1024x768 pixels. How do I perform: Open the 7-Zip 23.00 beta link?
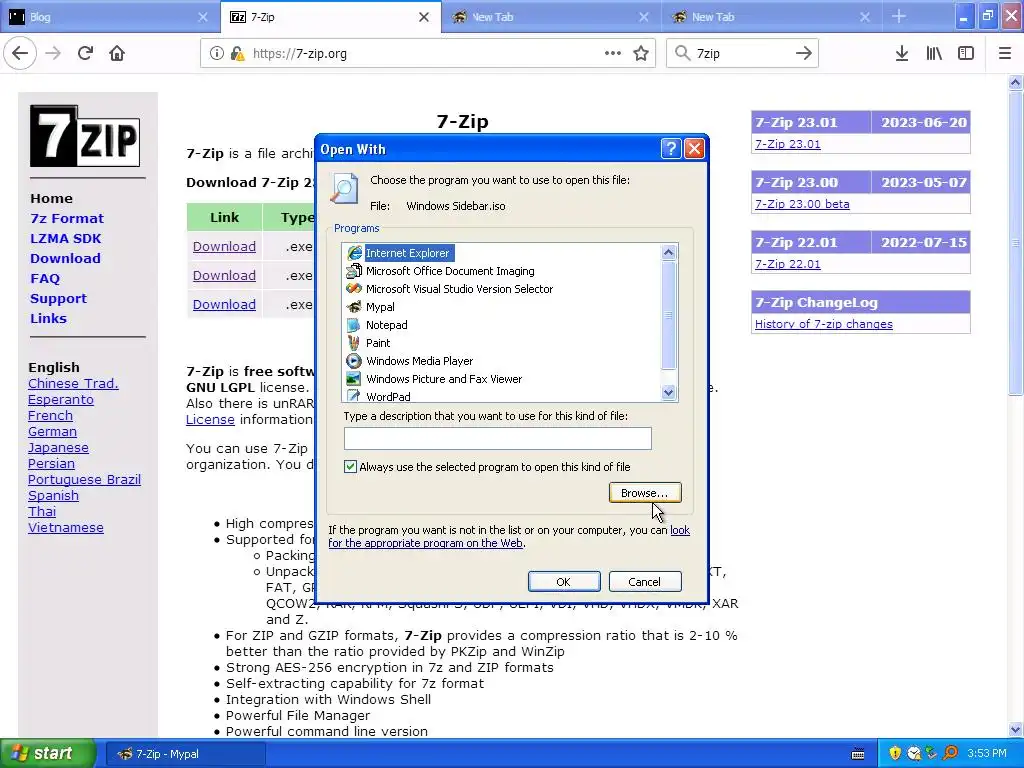pos(802,204)
